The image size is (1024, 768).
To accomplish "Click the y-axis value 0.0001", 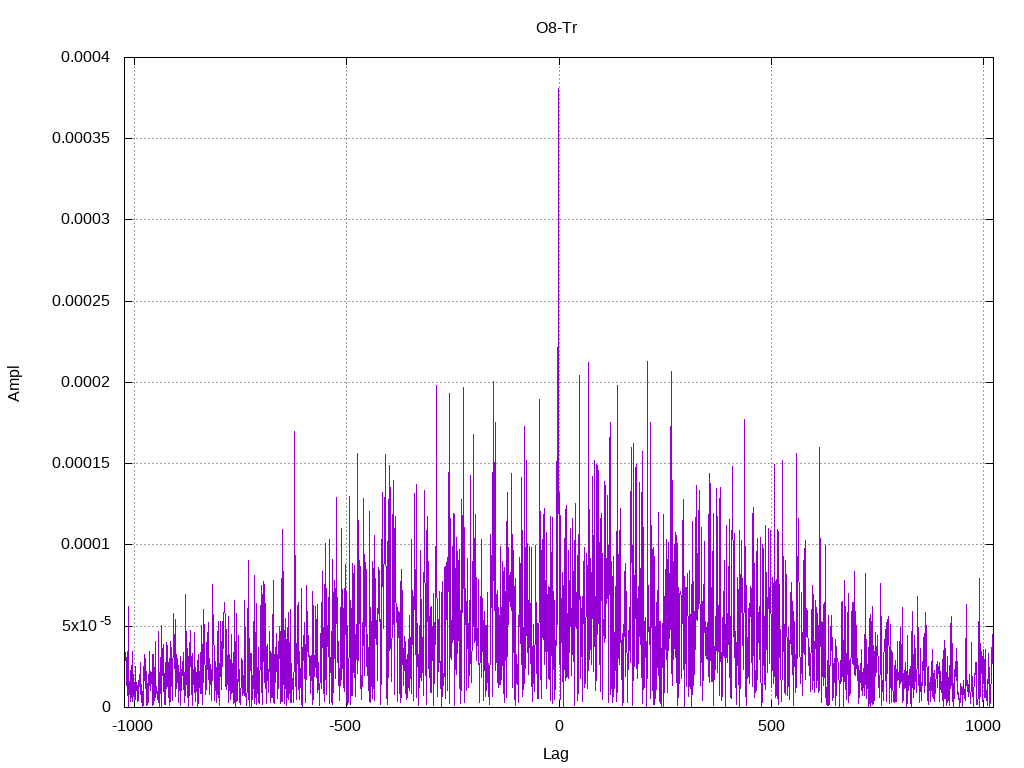I will (86, 544).
